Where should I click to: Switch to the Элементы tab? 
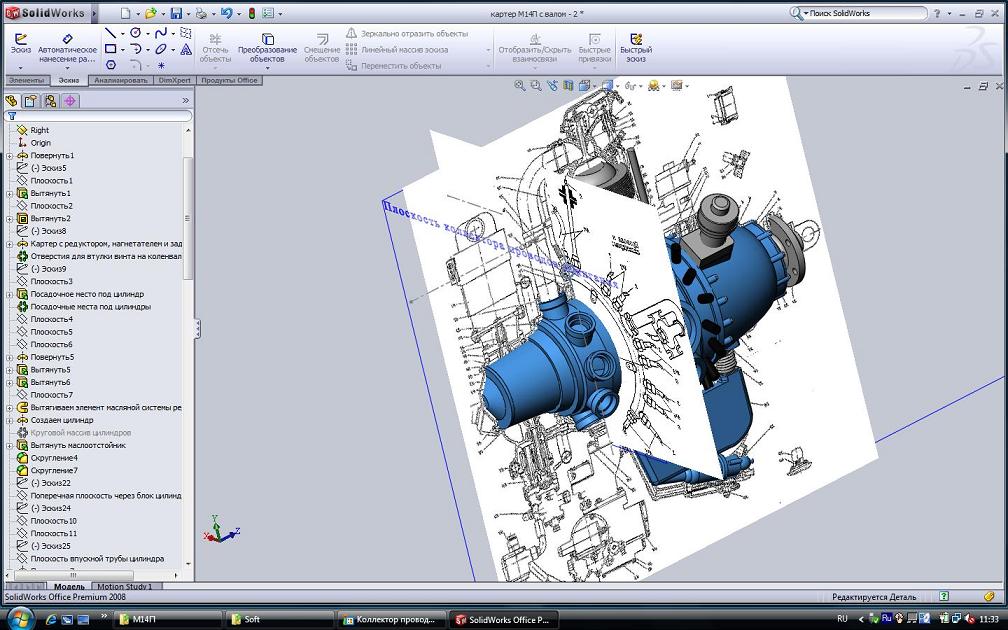click(x=27, y=80)
